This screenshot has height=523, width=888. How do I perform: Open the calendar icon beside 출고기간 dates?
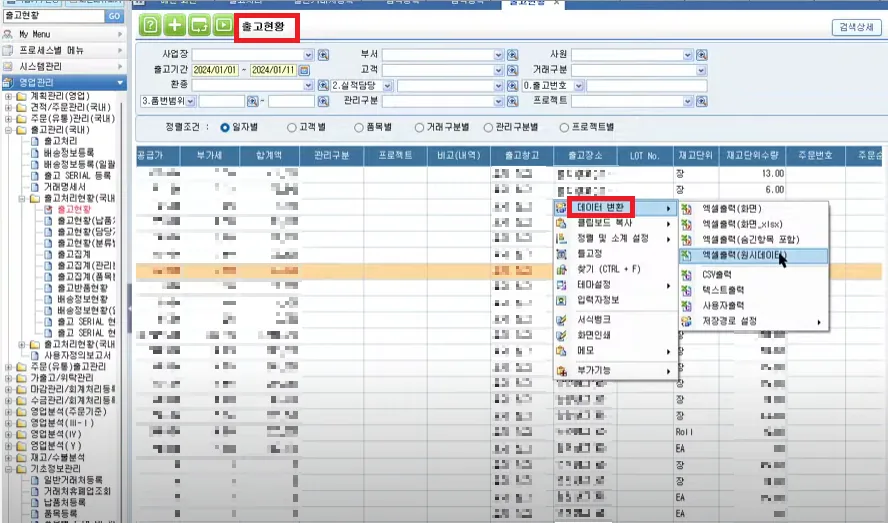[x=304, y=70]
